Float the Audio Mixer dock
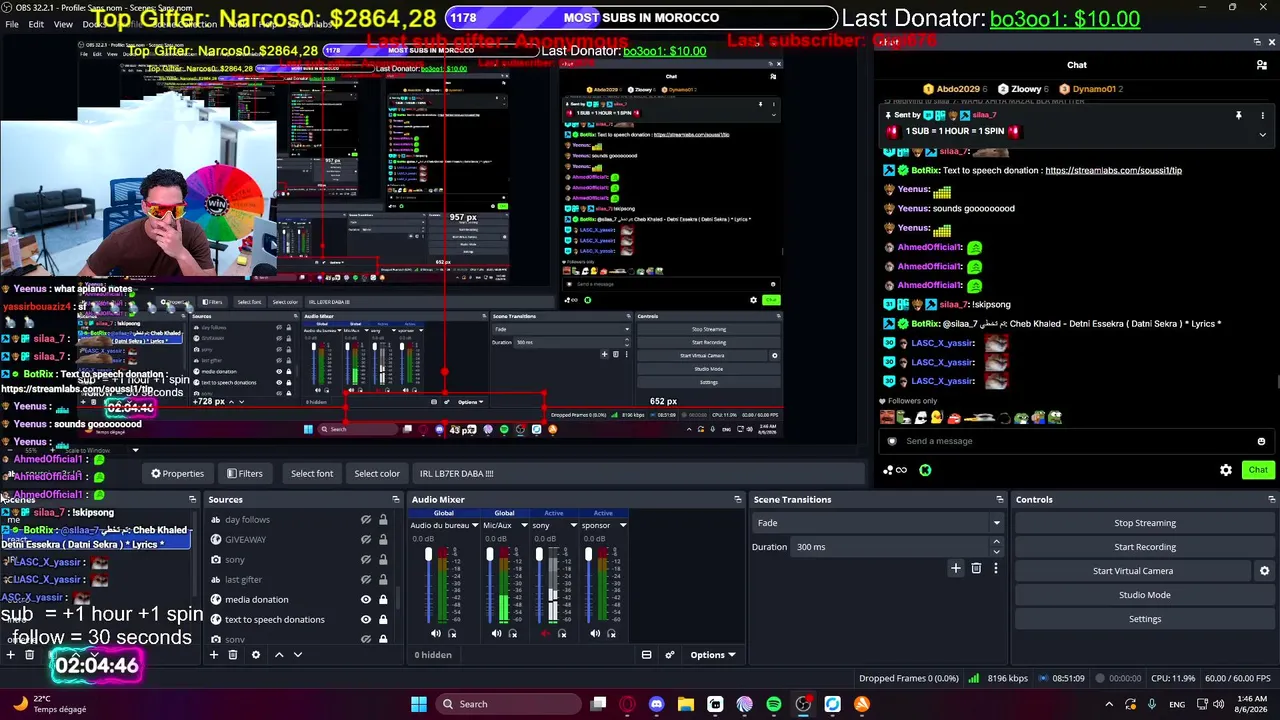Image resolution: width=1280 pixels, height=720 pixels. [738, 499]
